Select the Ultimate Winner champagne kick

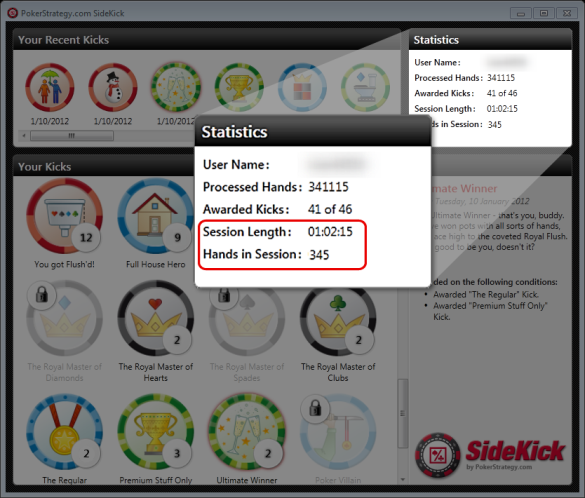tap(247, 431)
